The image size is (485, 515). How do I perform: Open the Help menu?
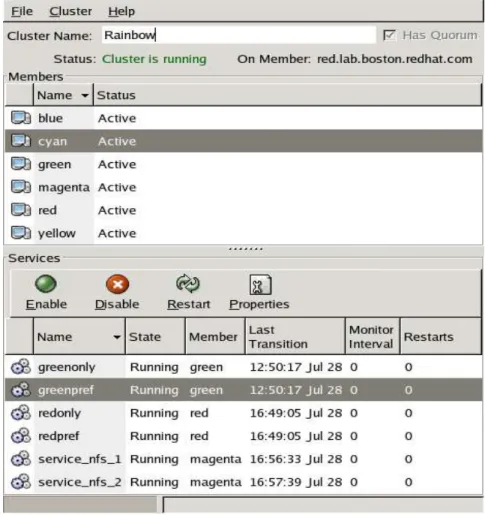click(121, 11)
